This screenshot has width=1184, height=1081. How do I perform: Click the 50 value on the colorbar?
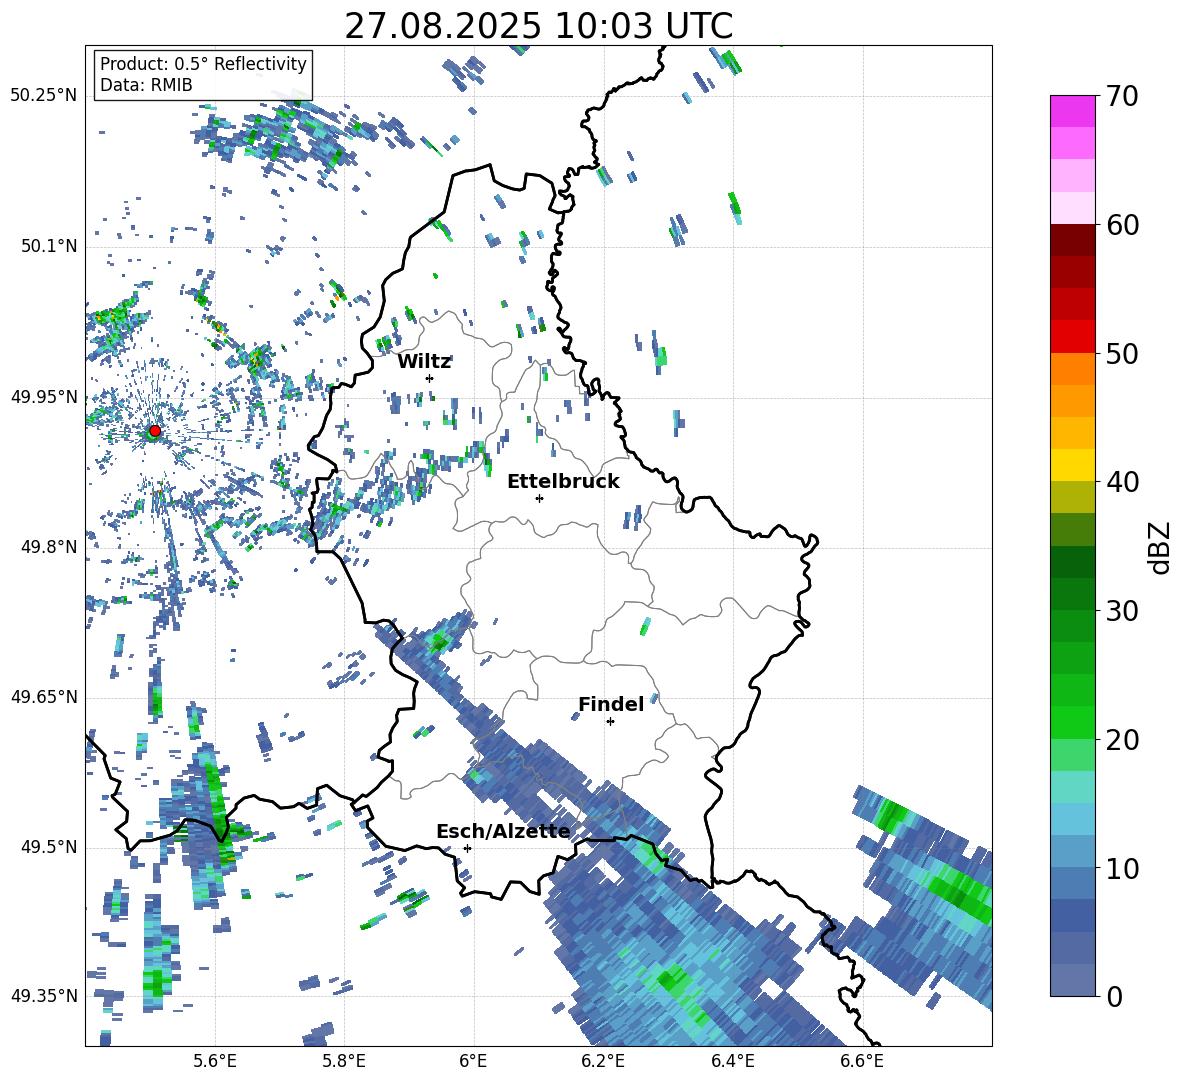pyautogui.click(x=1122, y=354)
